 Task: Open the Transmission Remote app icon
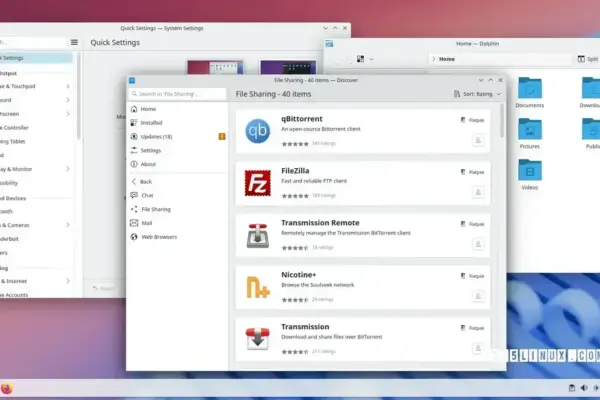click(x=258, y=235)
